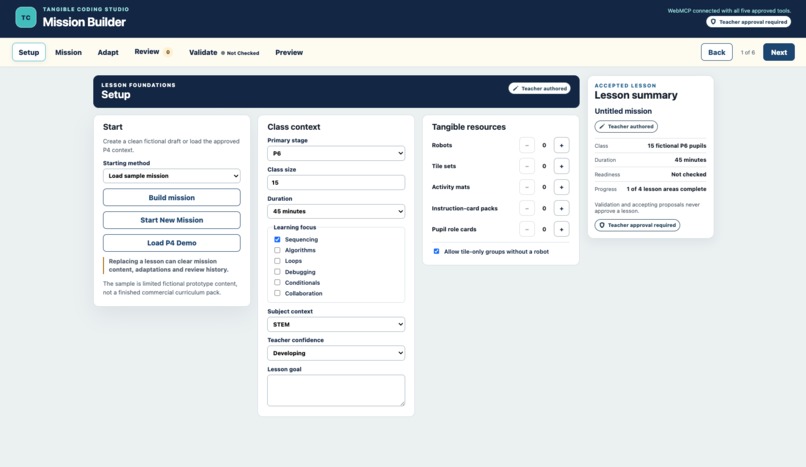Screen dimensions: 806x467
Task: Click '1 of 4 lesson areas complete'
Action: 666,189
